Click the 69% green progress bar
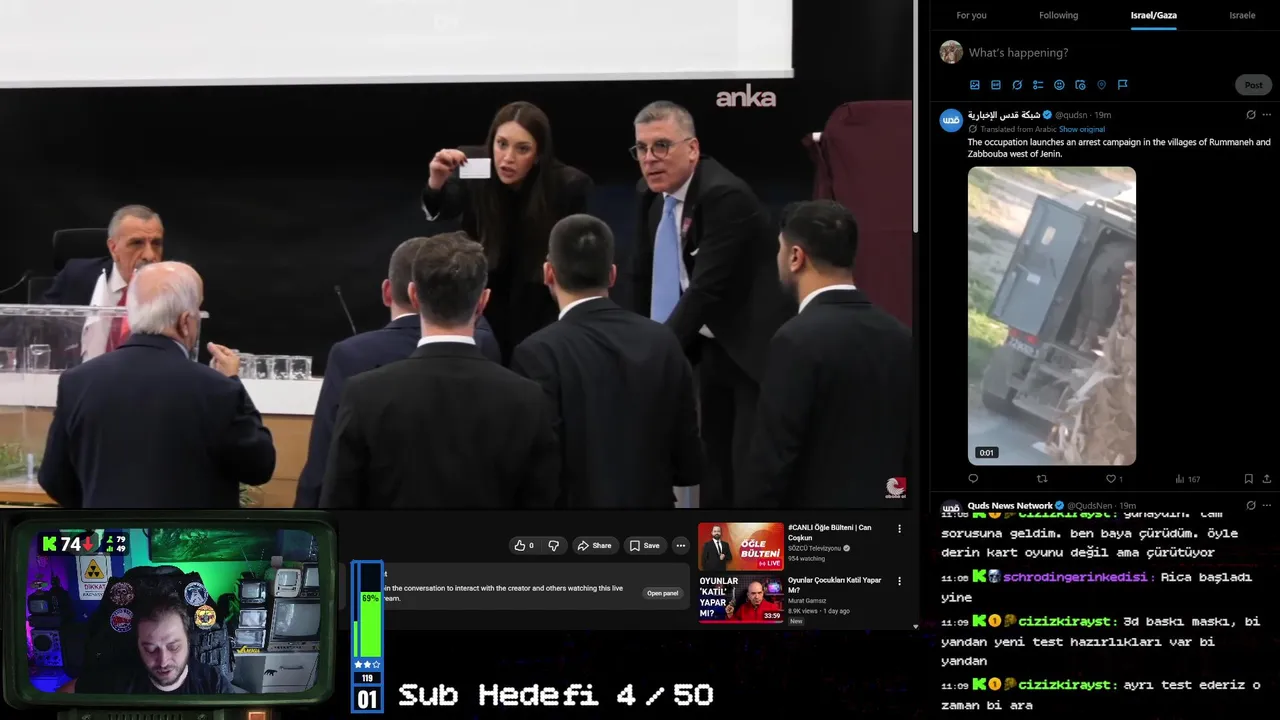The width and height of the screenshot is (1280, 720). pyautogui.click(x=369, y=625)
